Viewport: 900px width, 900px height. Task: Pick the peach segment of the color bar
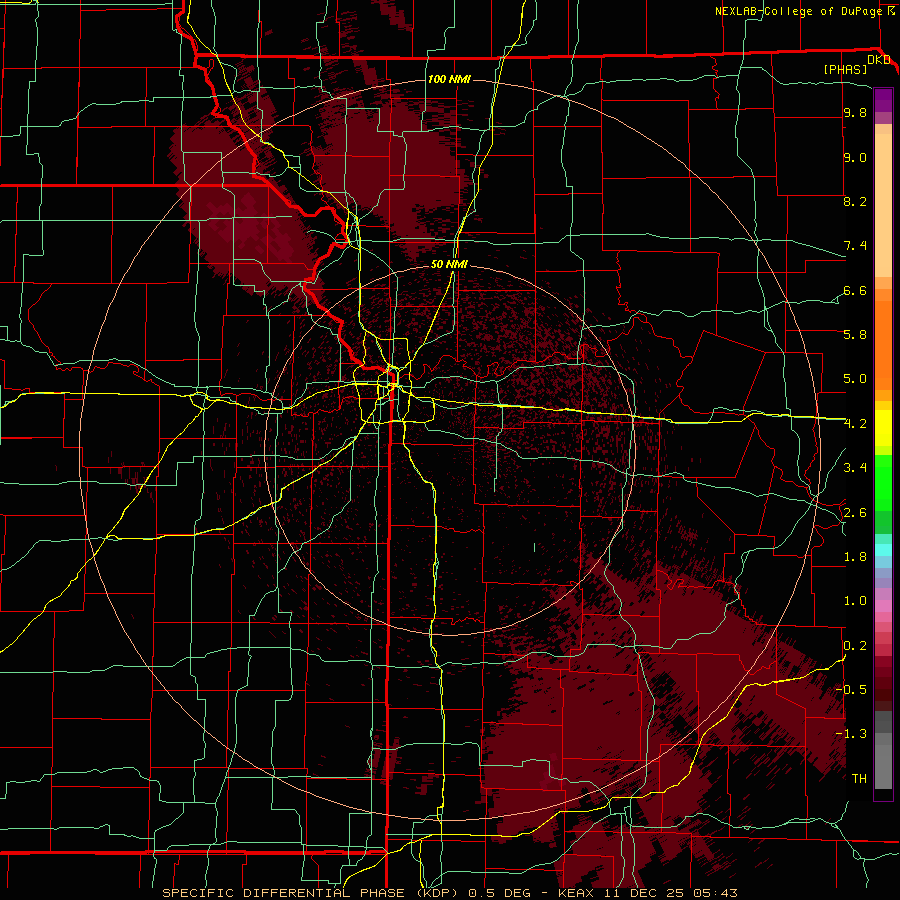pos(883,207)
